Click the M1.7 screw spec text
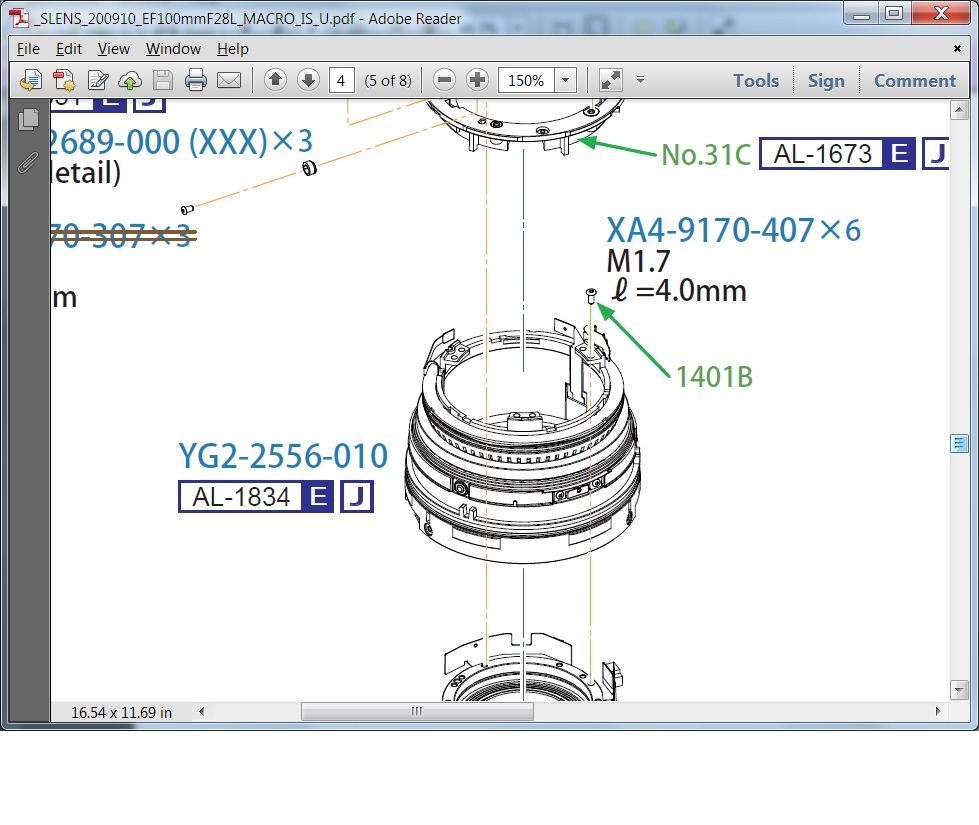The width and height of the screenshot is (979, 825). (x=639, y=261)
